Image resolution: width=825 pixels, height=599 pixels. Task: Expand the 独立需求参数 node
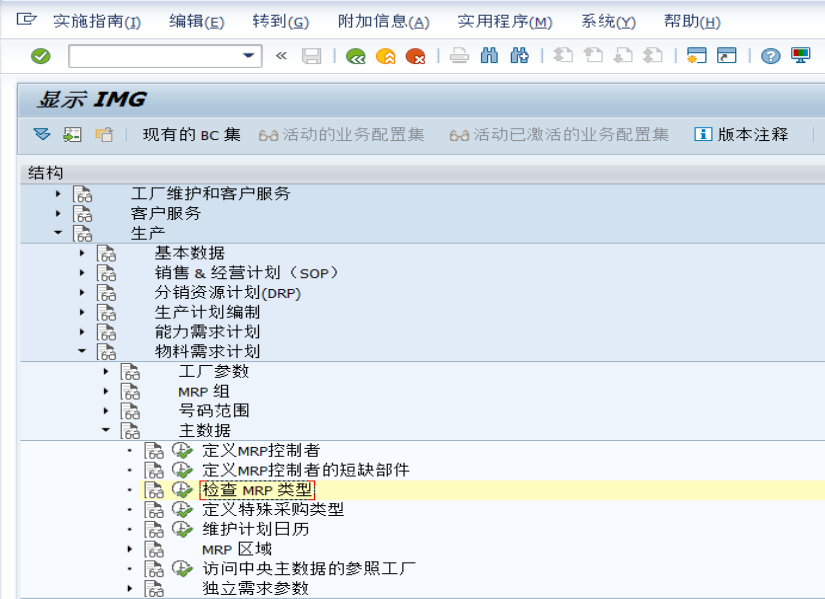coord(130,588)
